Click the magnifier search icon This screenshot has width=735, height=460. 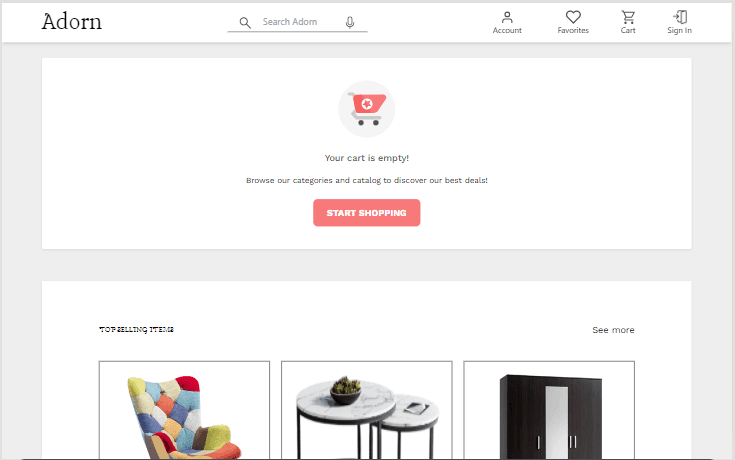(245, 23)
